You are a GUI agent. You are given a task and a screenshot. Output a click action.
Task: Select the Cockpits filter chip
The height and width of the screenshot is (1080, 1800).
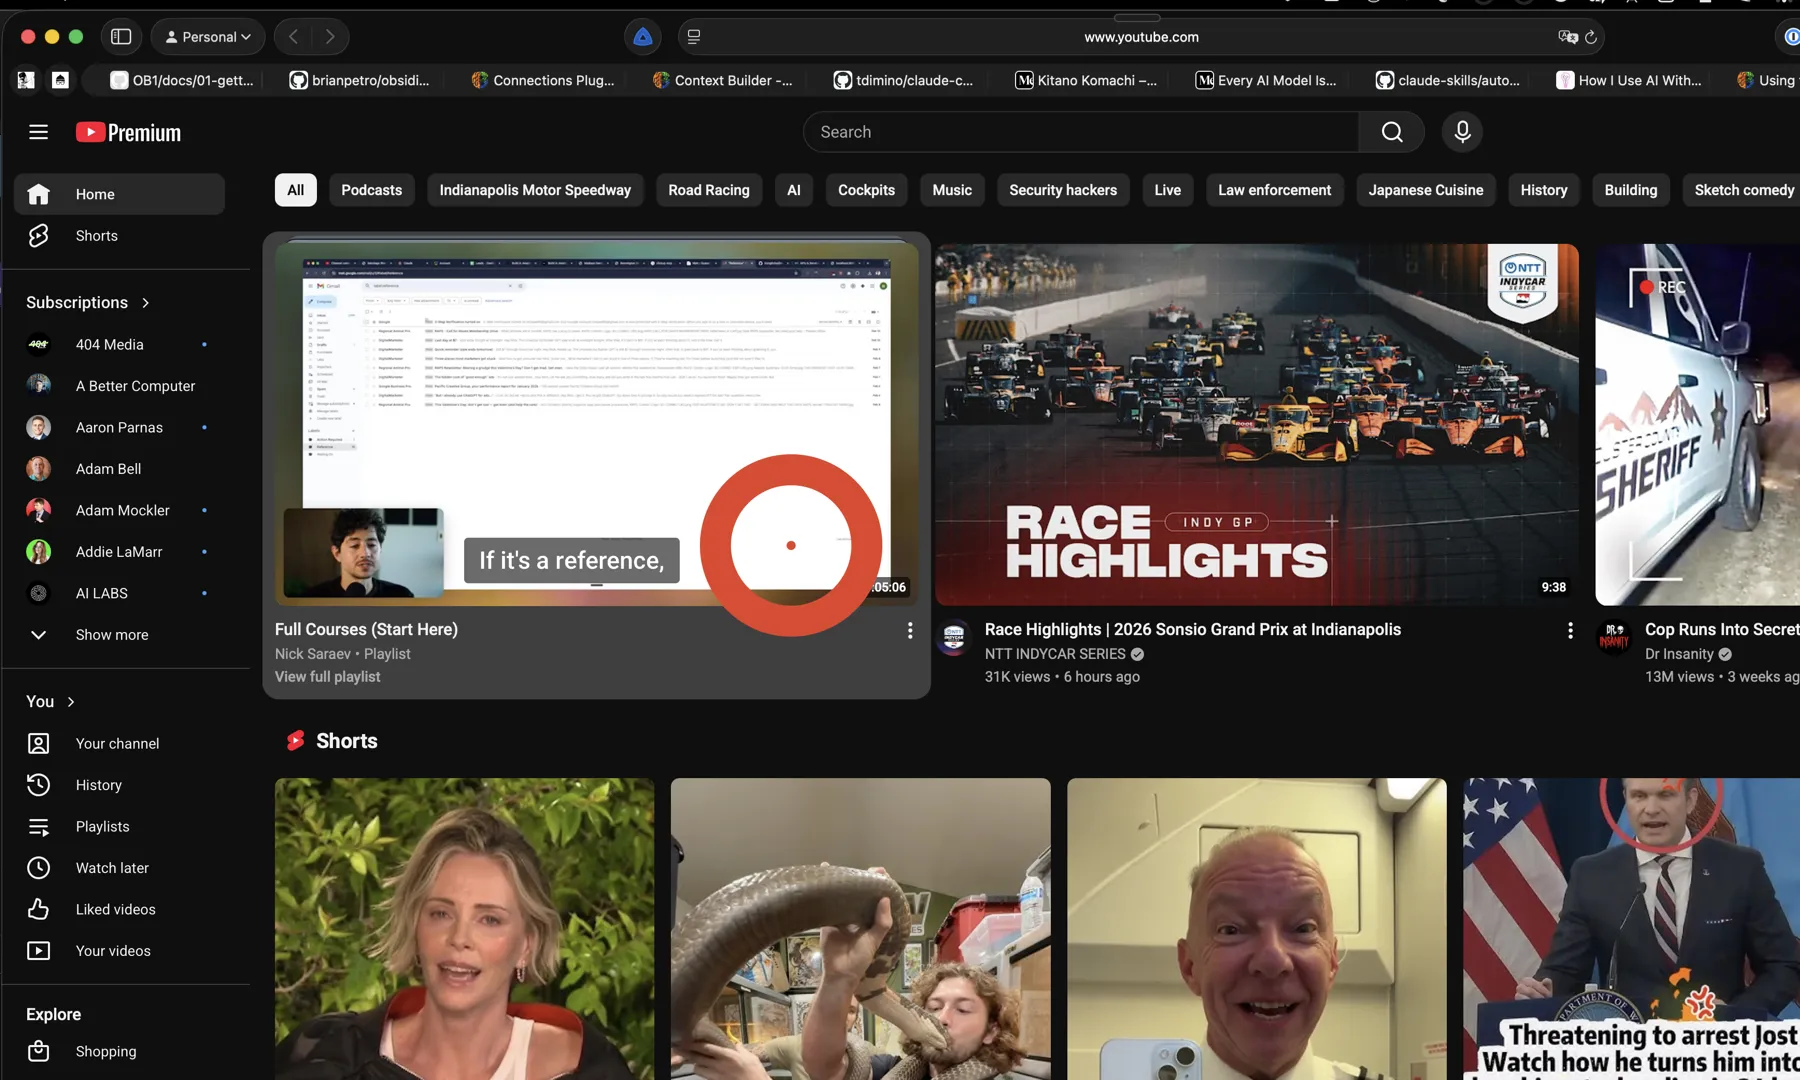tap(866, 190)
